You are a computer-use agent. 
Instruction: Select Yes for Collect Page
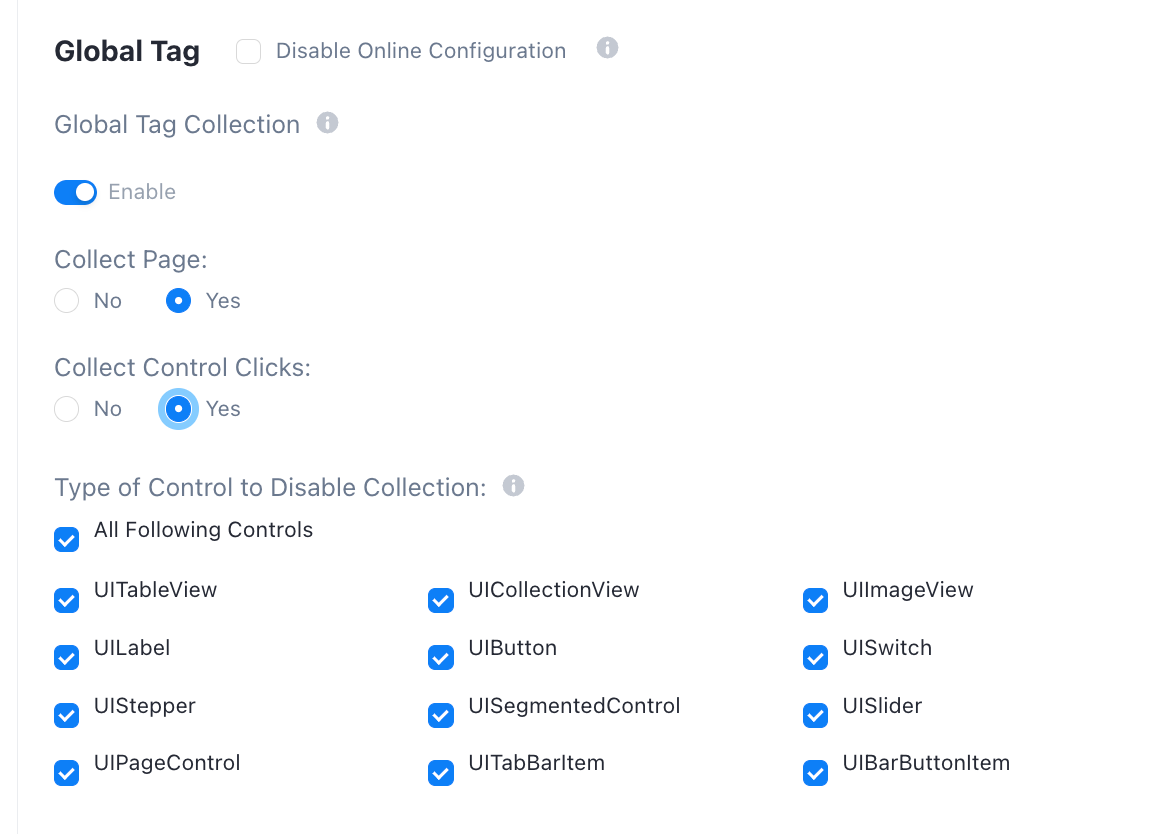coord(179,300)
